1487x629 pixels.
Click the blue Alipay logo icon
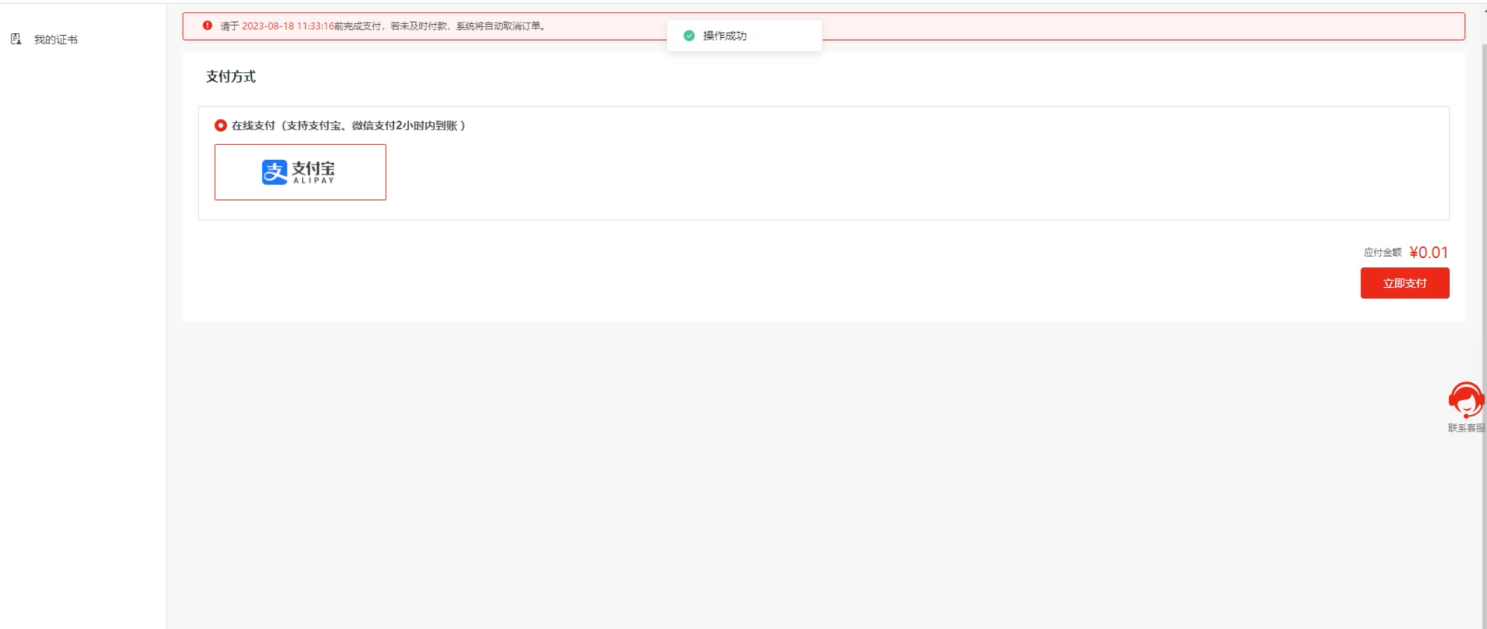point(274,172)
